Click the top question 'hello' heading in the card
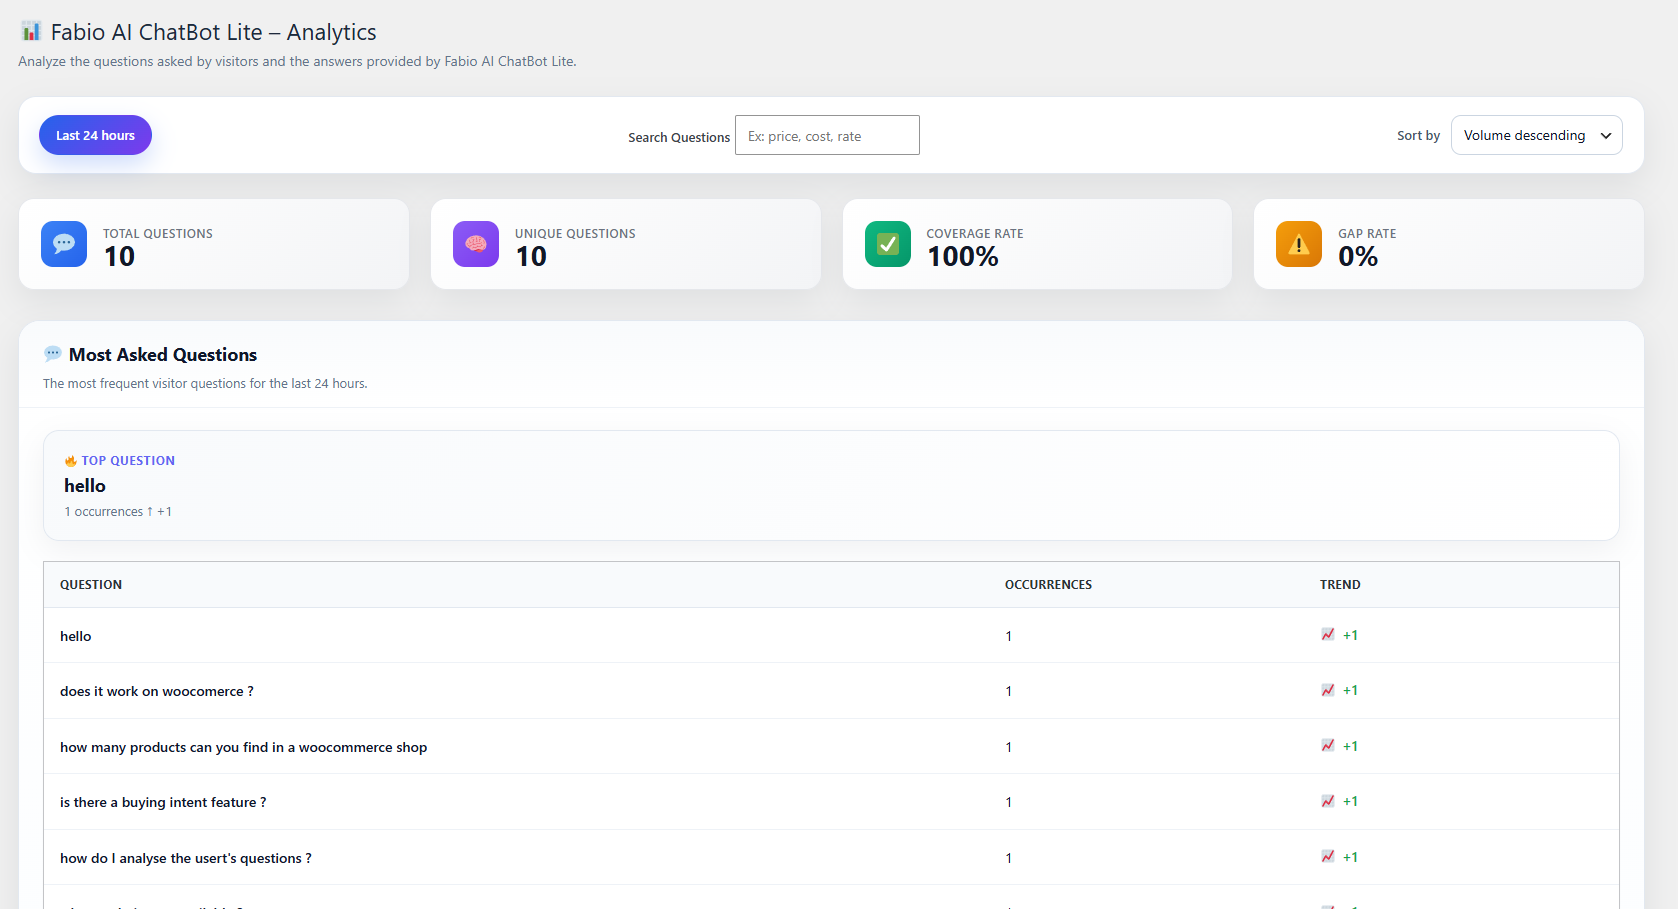1678x909 pixels. (x=85, y=486)
